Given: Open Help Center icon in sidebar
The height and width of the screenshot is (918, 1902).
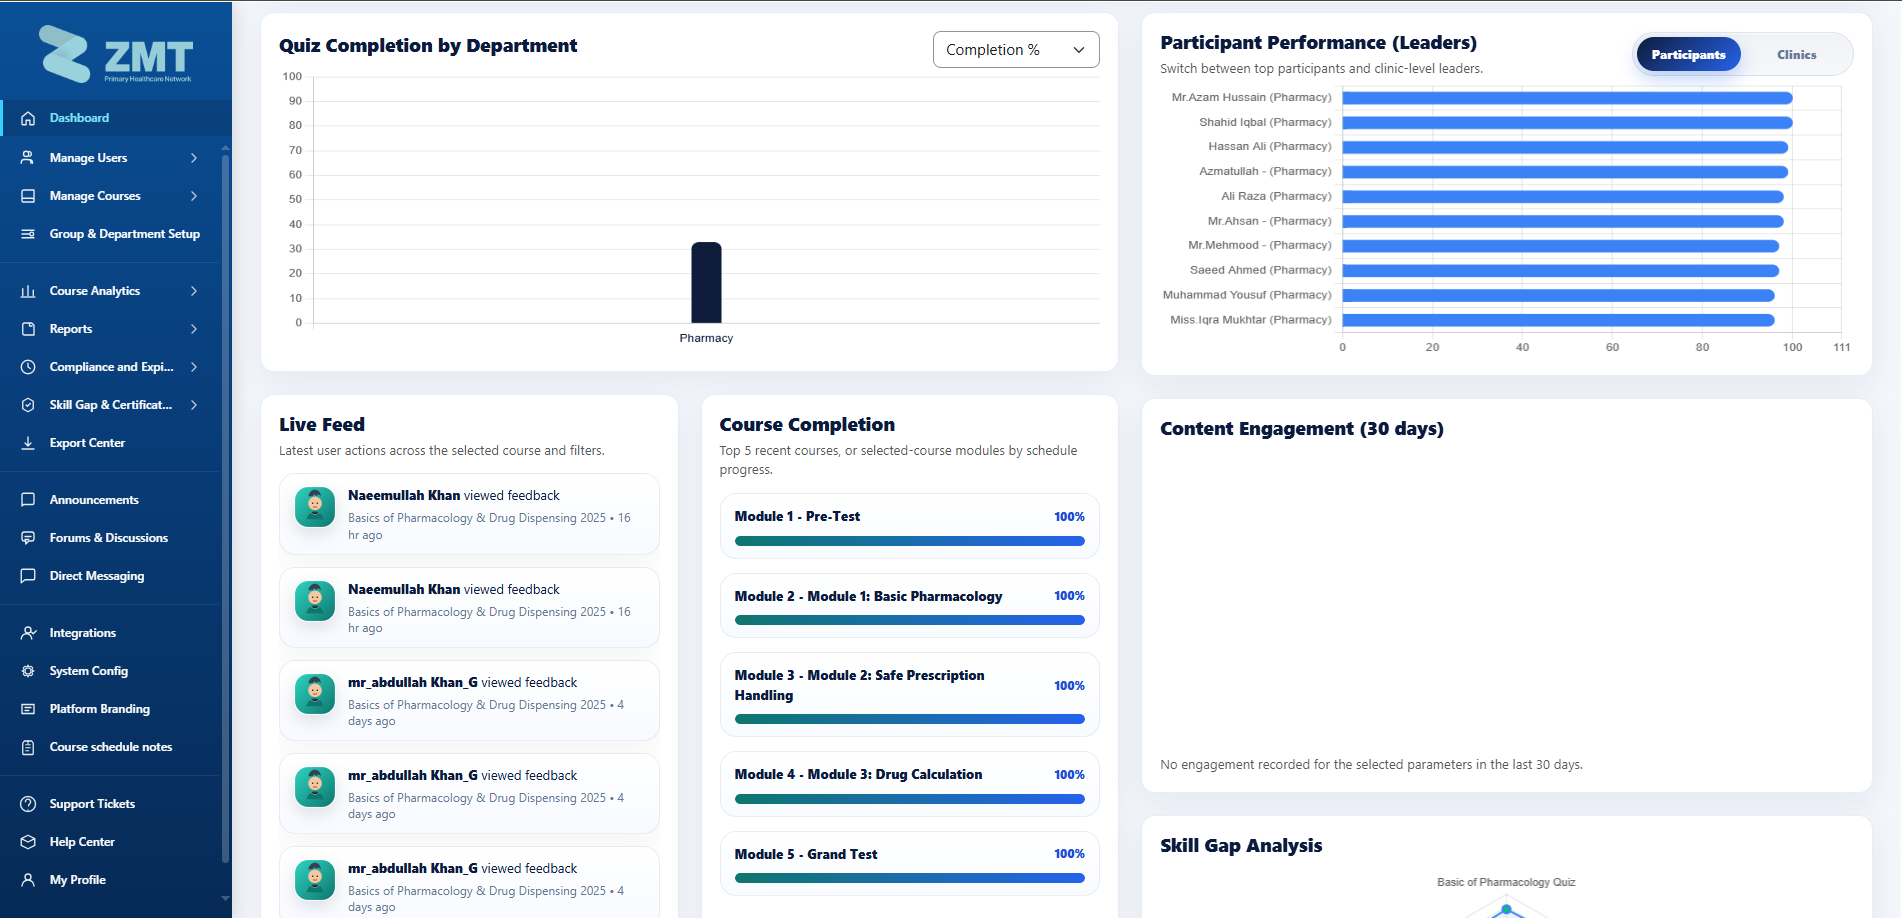Looking at the screenshot, I should 28,842.
